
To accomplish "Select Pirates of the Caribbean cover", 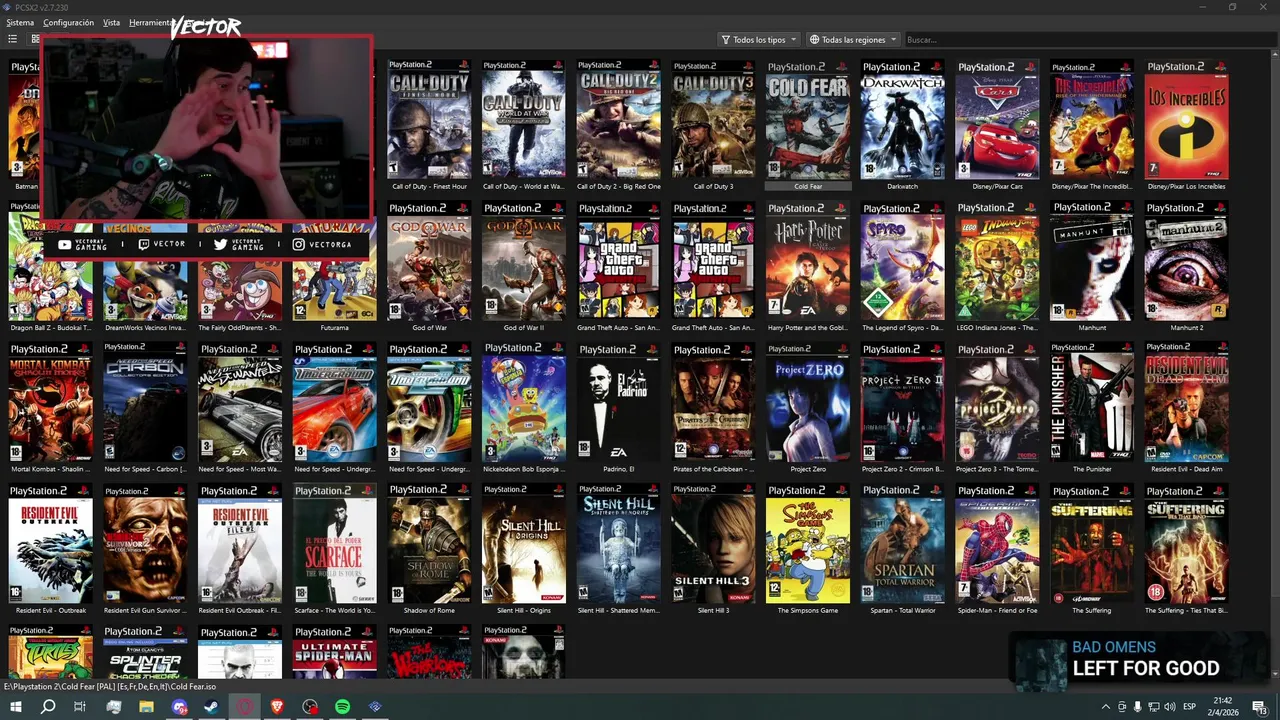I will coord(713,402).
